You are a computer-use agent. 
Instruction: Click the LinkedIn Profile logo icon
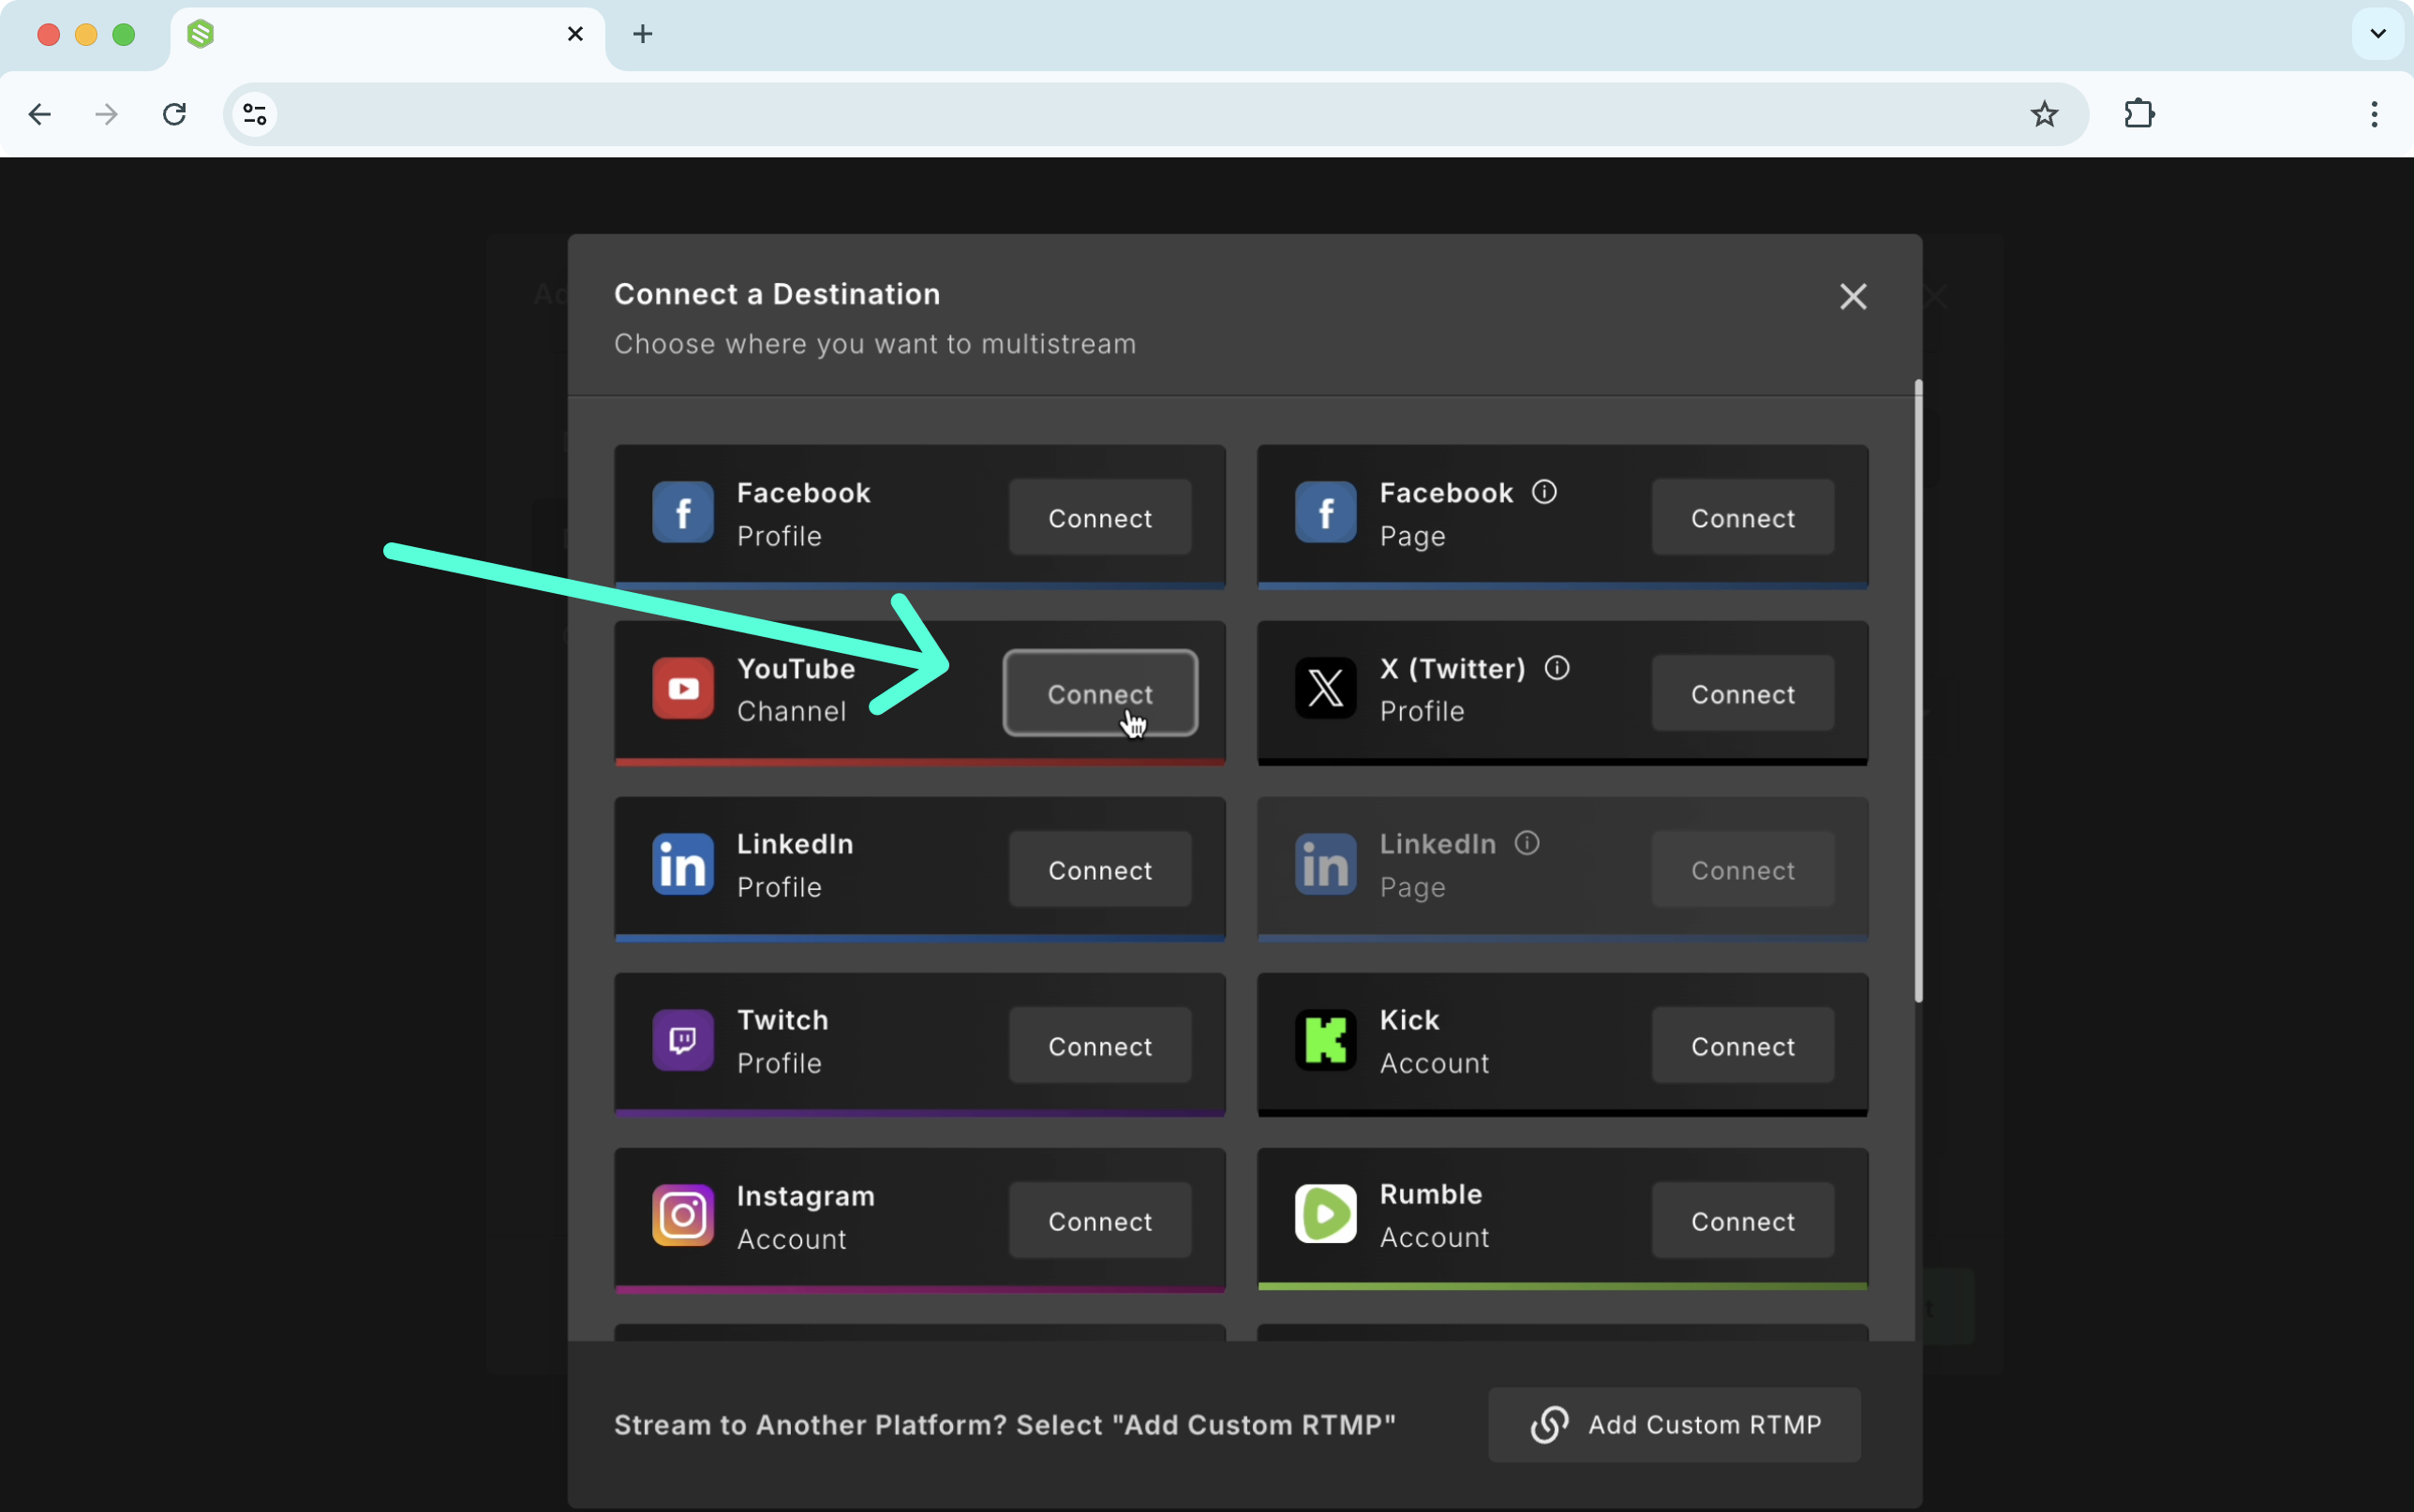pos(683,864)
